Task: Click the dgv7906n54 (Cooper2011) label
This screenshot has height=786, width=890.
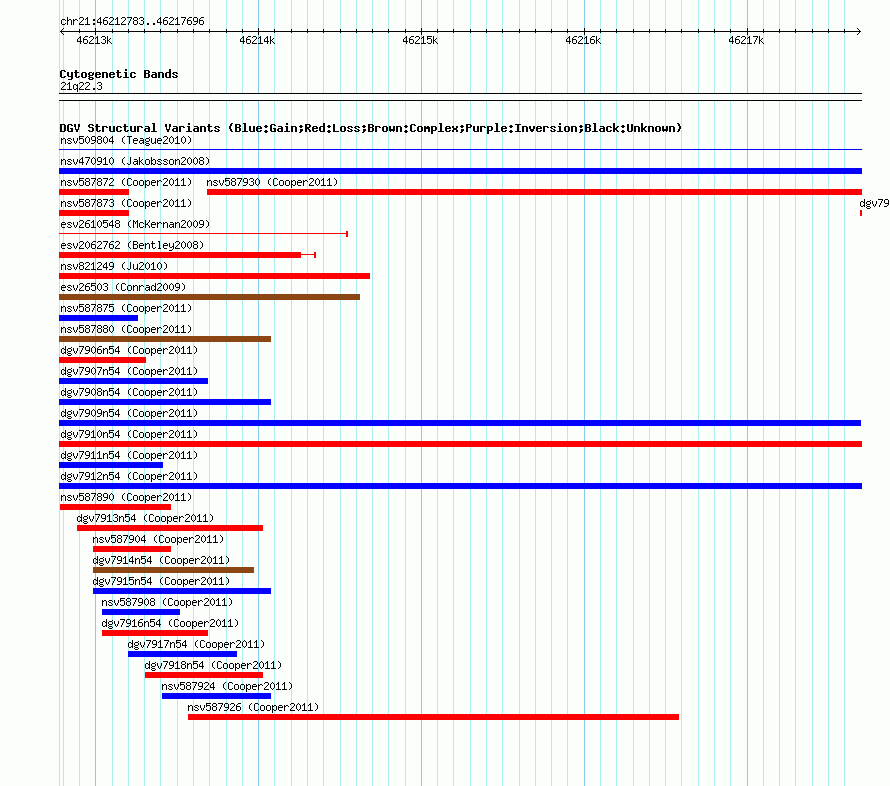Action: point(129,350)
